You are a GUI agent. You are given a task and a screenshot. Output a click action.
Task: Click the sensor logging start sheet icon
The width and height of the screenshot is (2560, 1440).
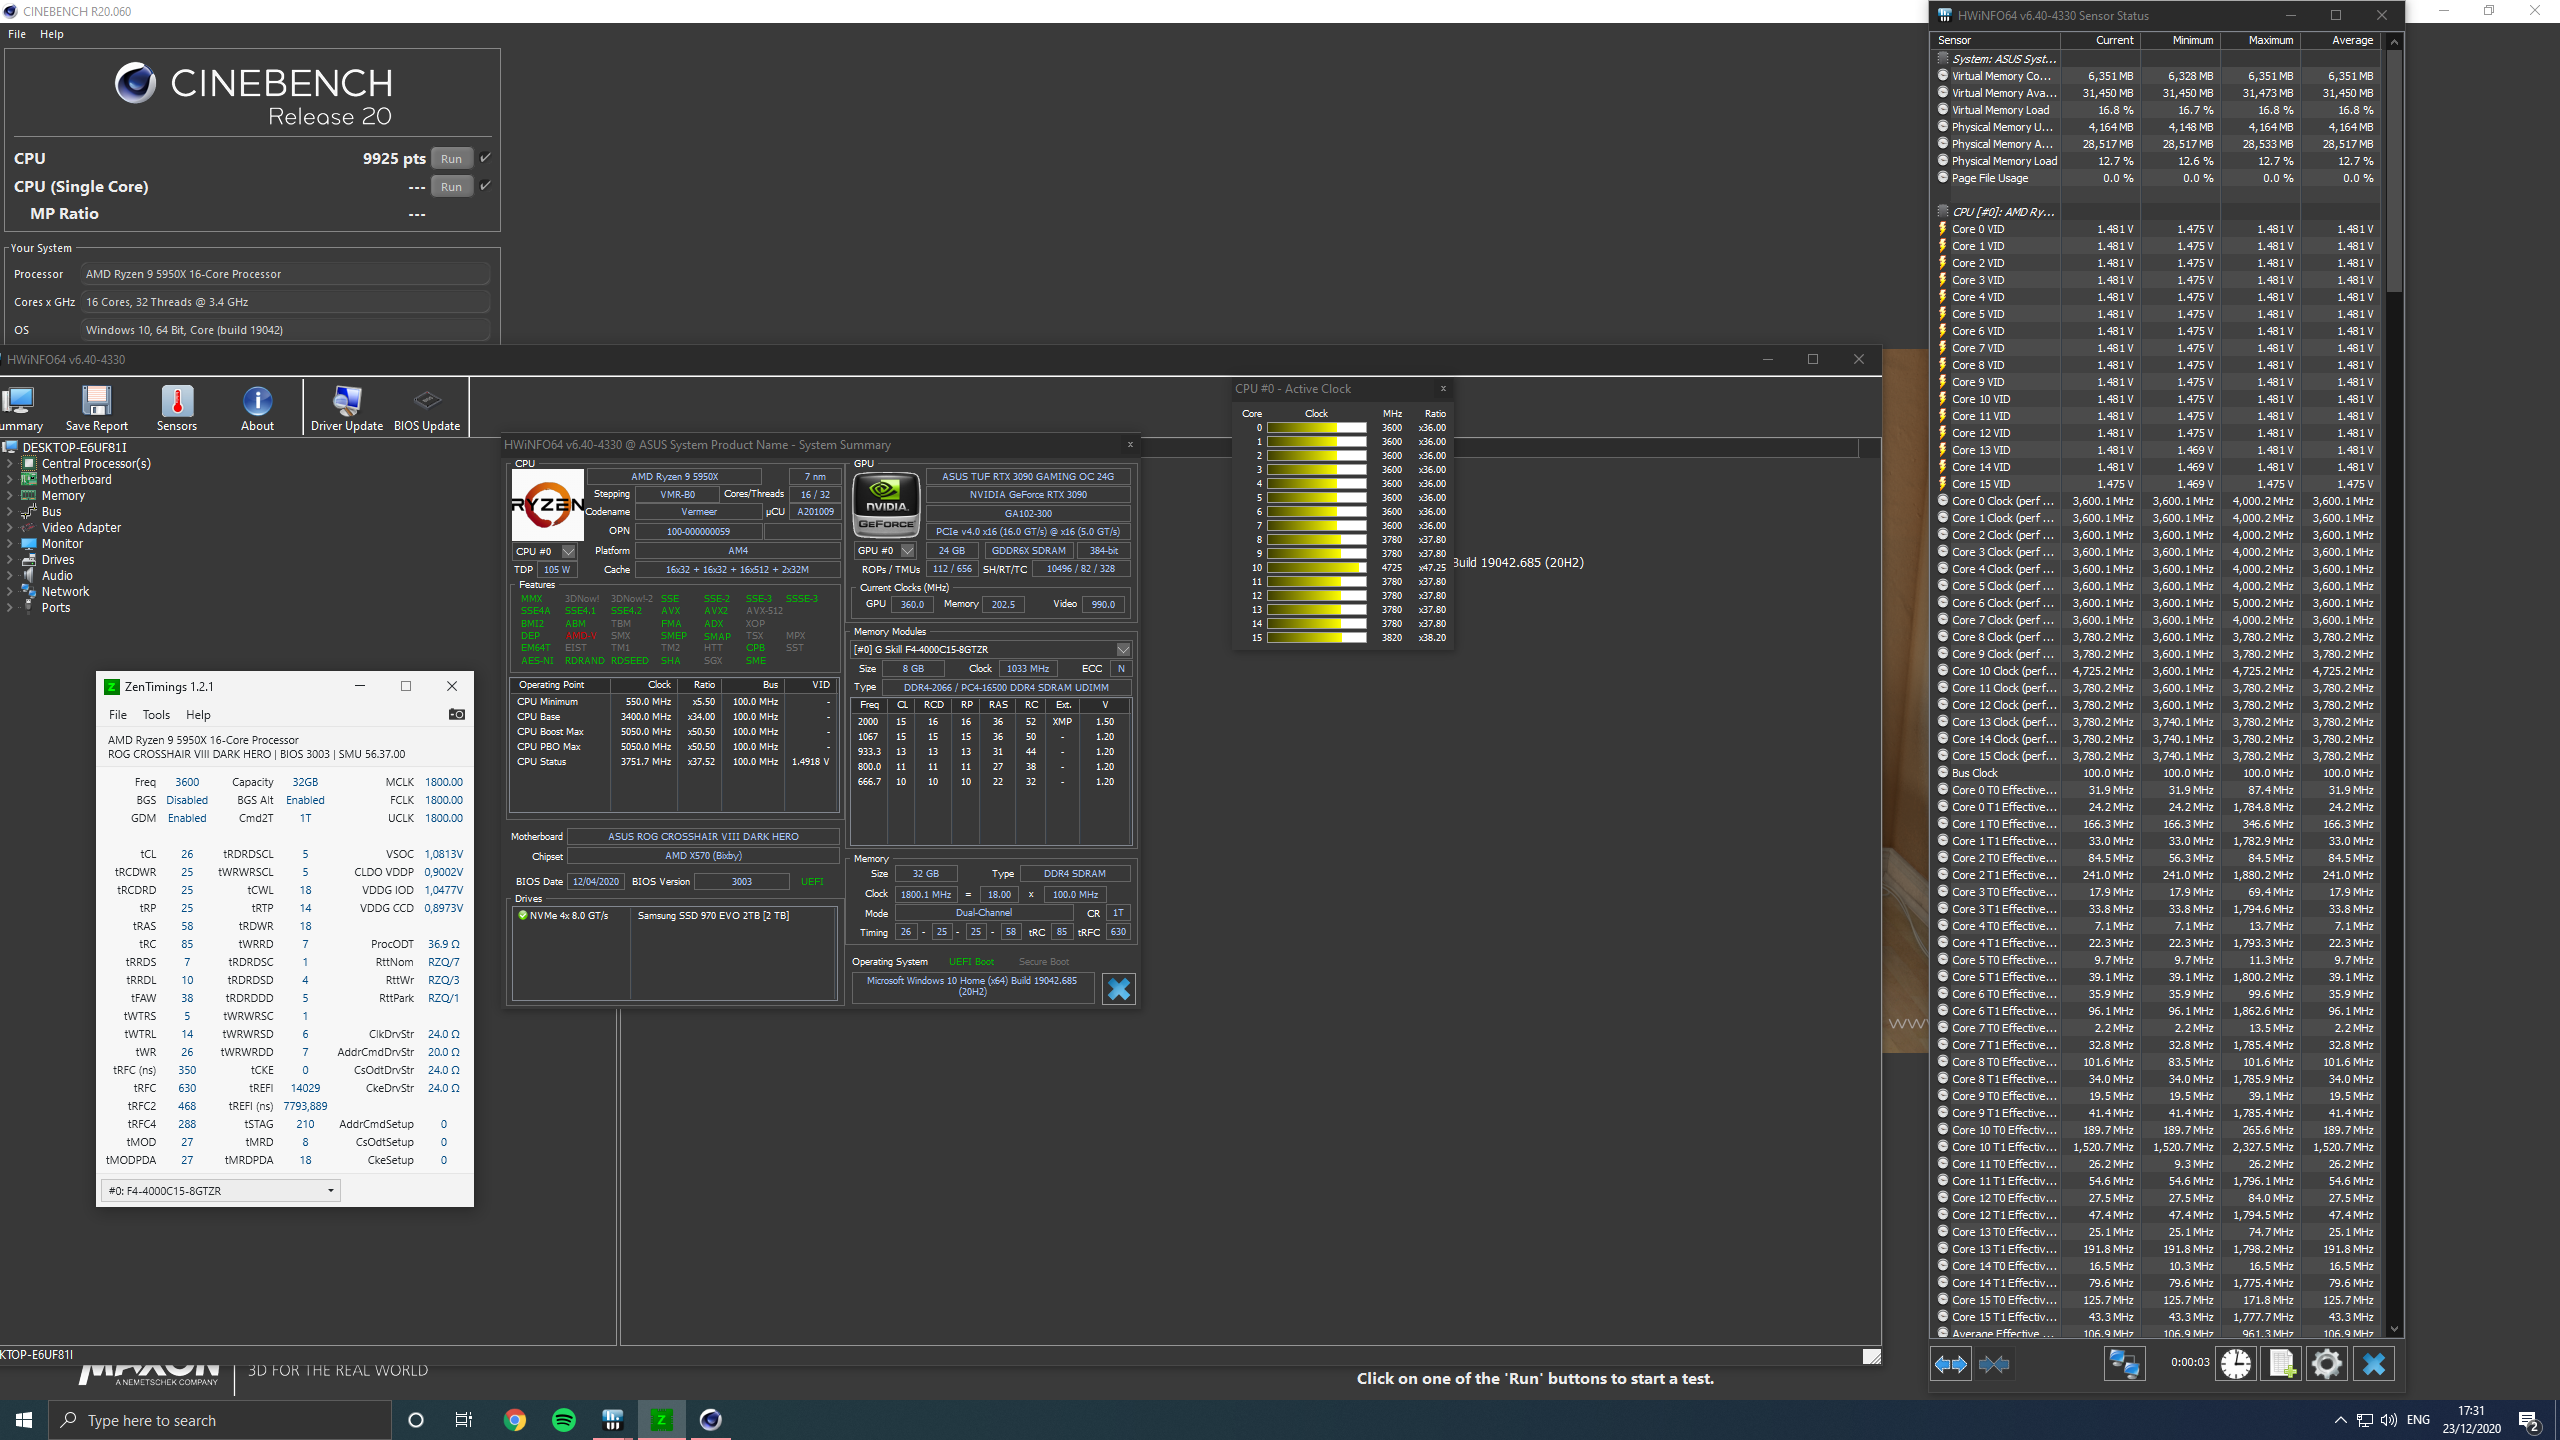coord(2282,1364)
